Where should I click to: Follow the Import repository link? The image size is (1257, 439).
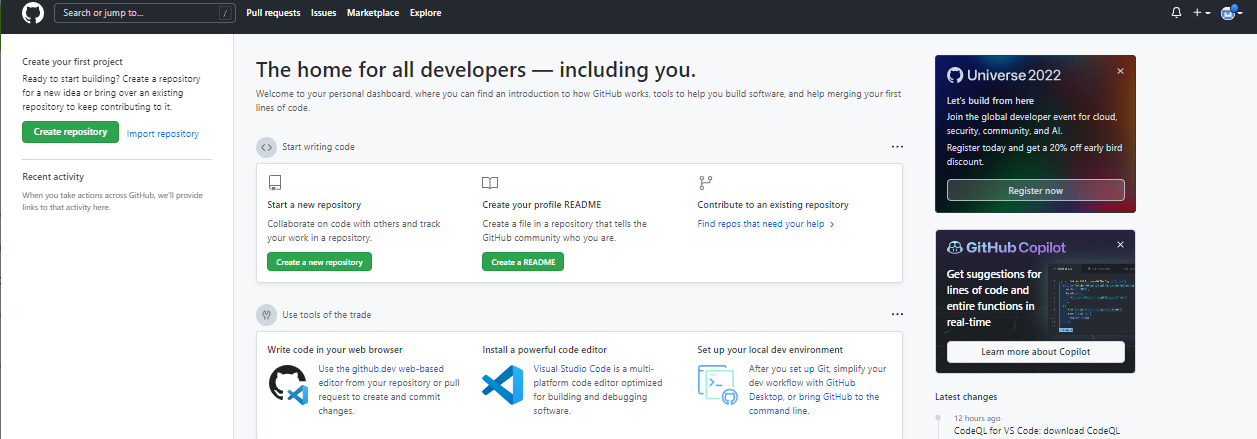tap(163, 133)
